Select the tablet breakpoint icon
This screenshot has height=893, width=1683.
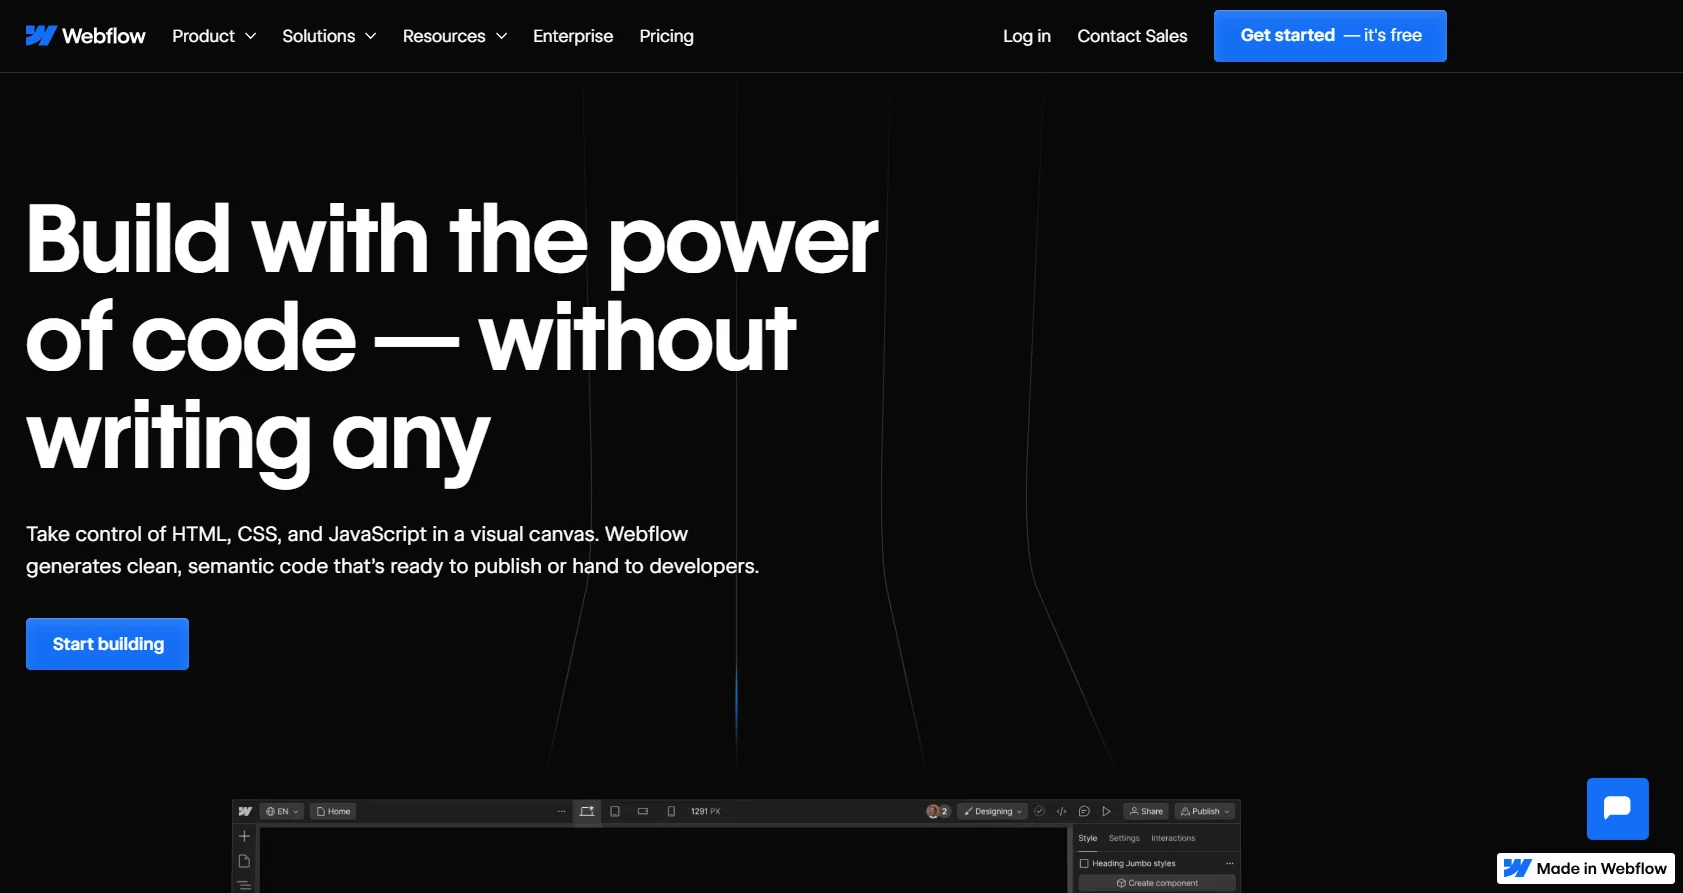tap(615, 811)
